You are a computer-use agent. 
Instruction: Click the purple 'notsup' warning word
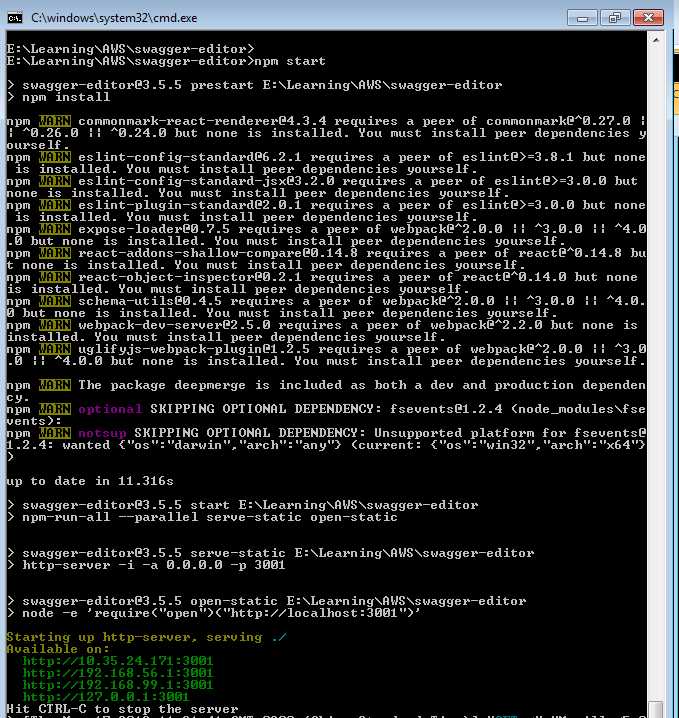(x=102, y=433)
